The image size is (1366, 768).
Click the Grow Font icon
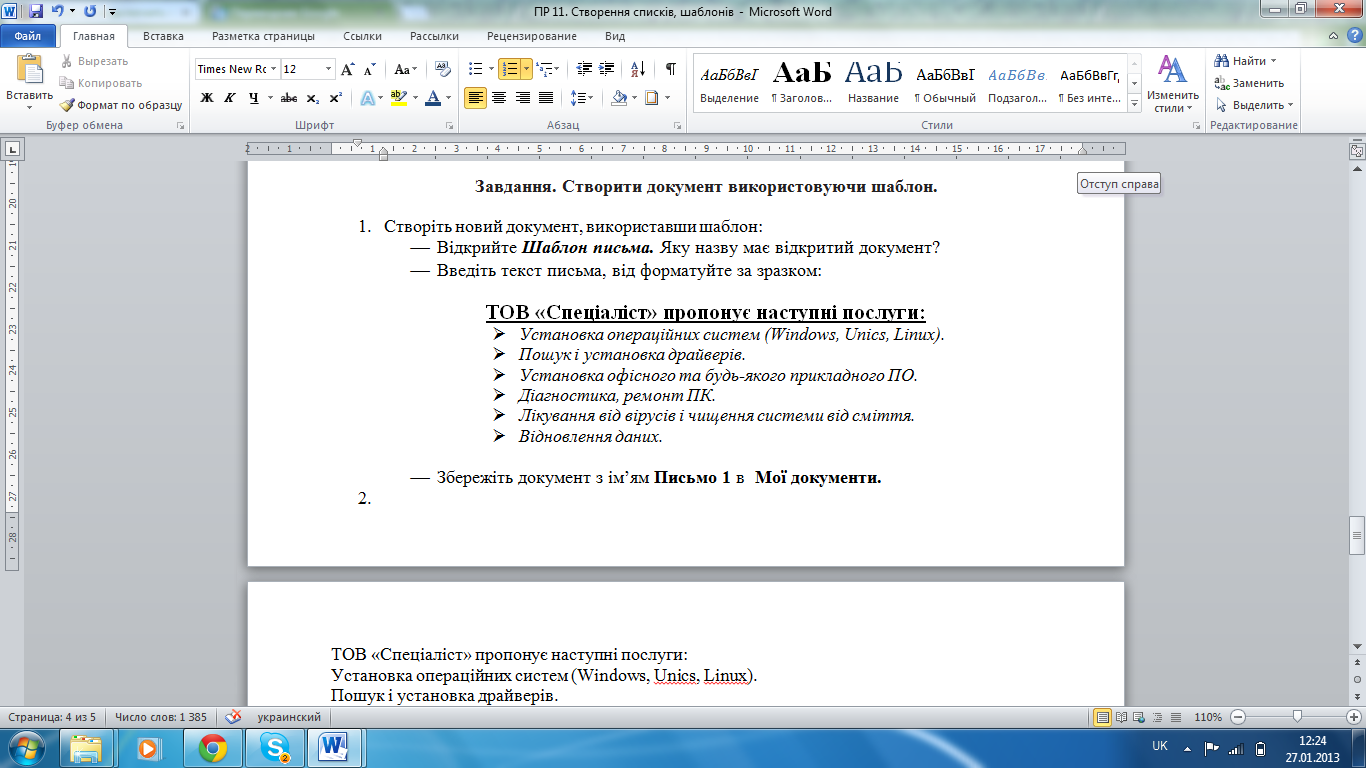coord(347,69)
